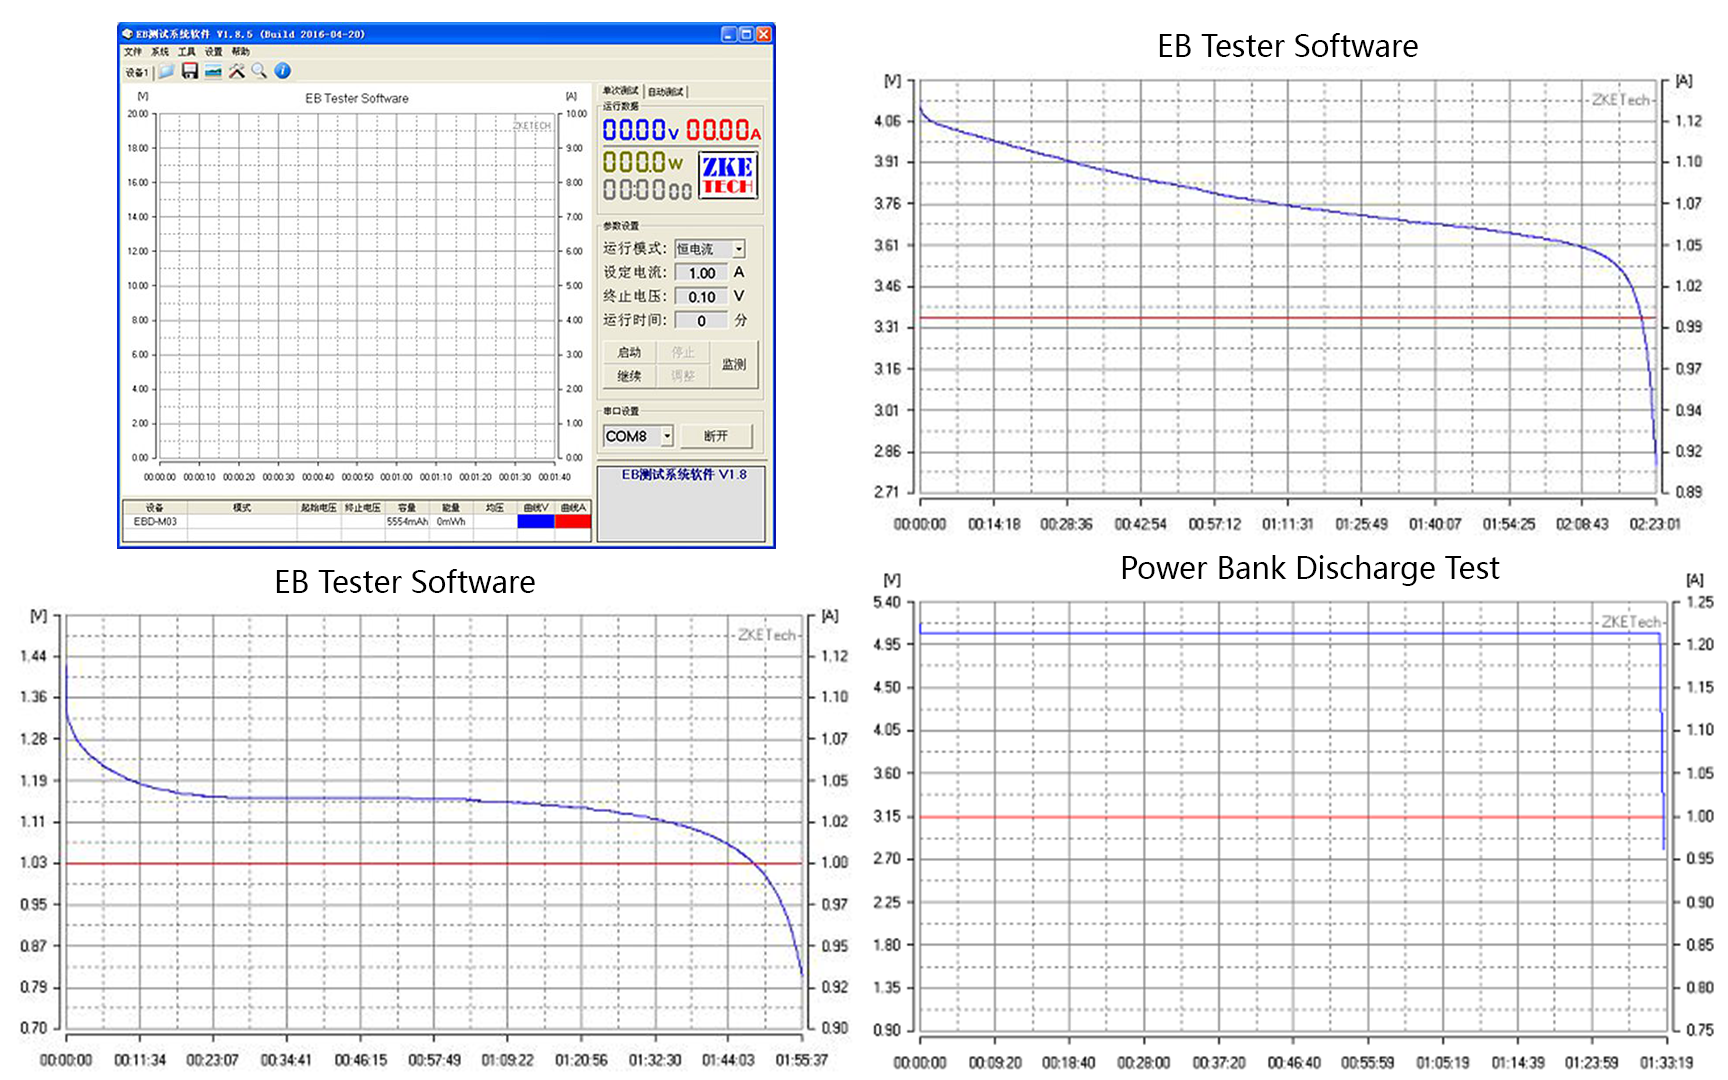The image size is (1728, 1080).
Task: Click the red current readout 00.00 A
Action: click(x=723, y=130)
